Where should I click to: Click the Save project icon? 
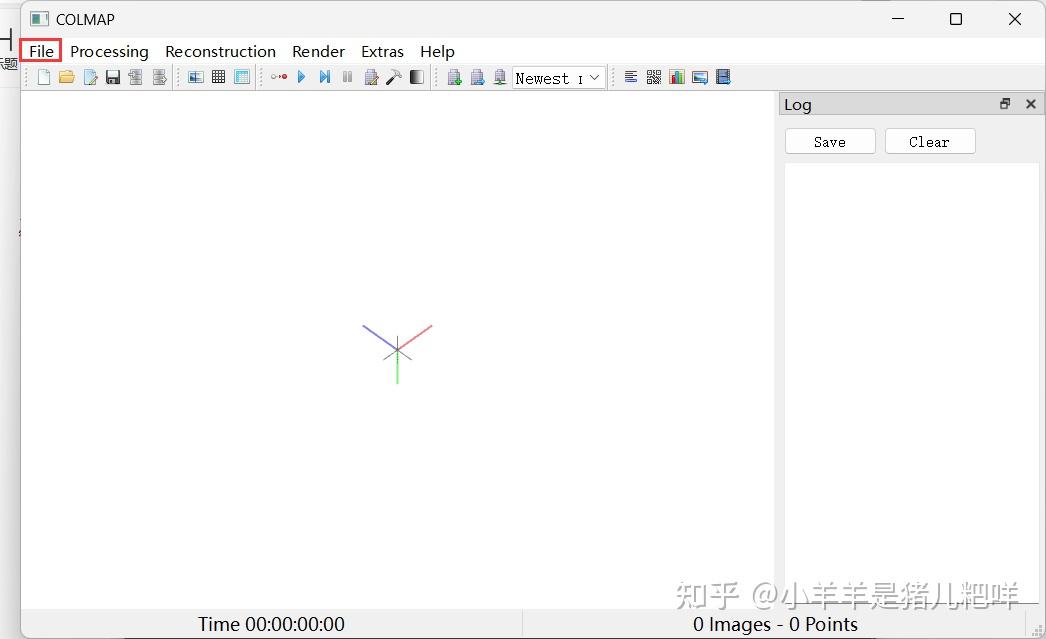tap(112, 77)
